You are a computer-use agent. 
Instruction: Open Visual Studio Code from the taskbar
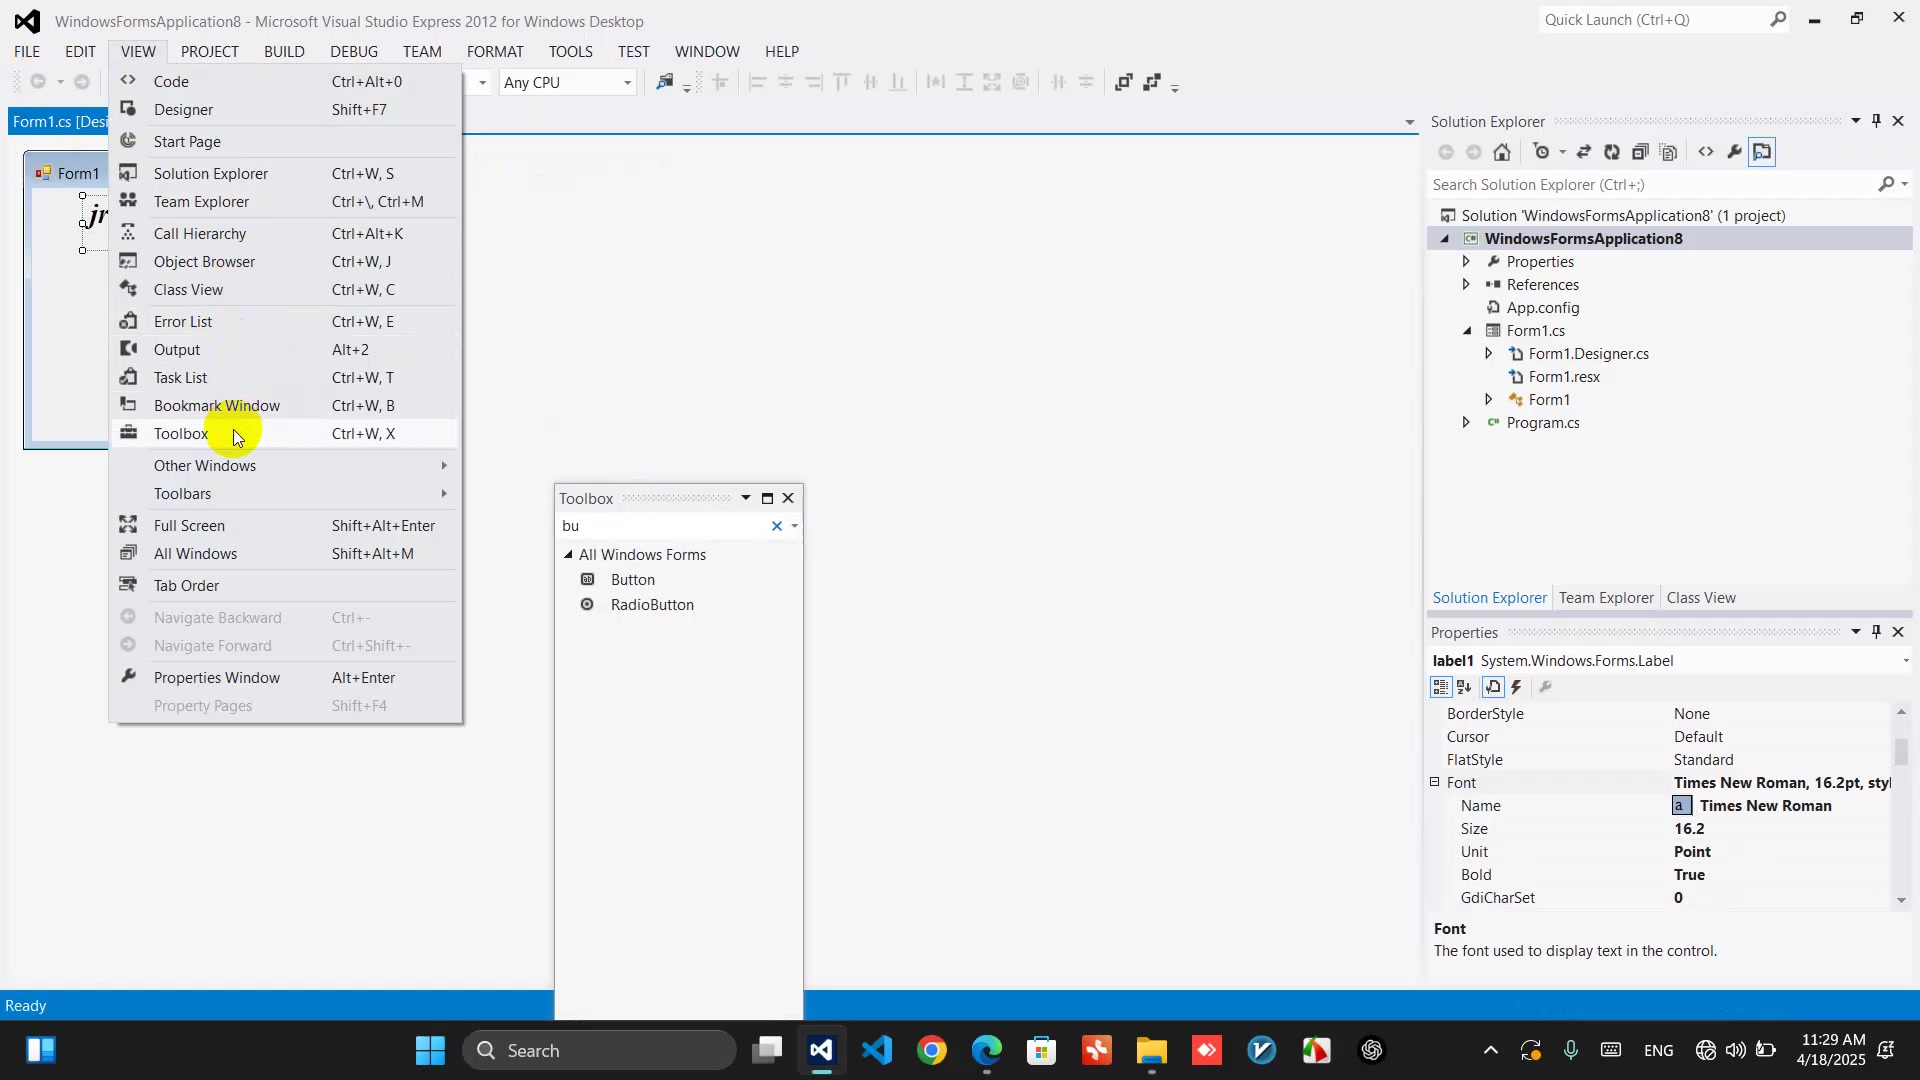pos(877,1050)
